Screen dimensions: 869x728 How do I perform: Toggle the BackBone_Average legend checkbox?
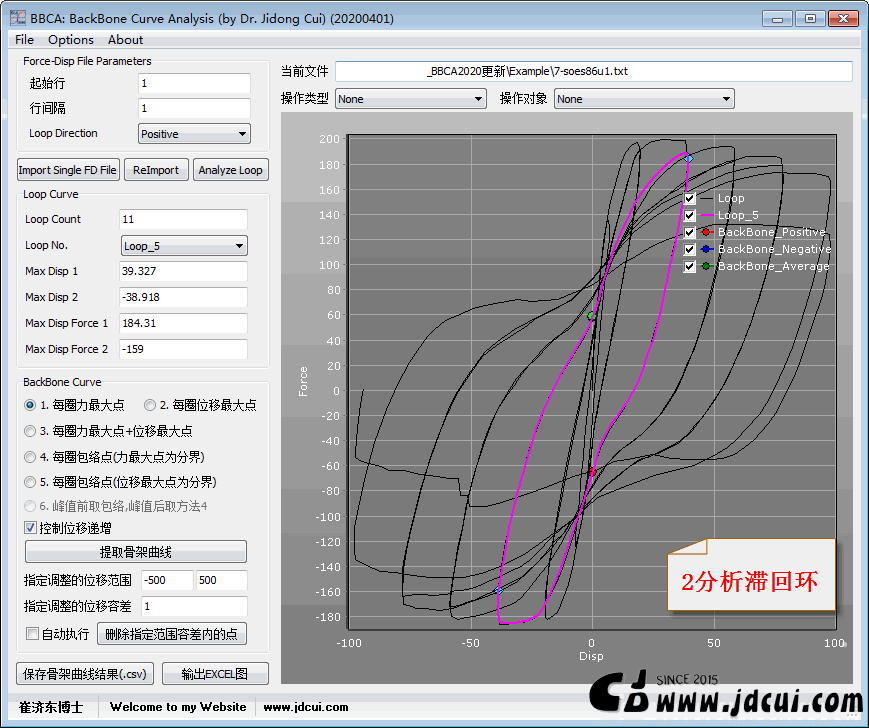(x=689, y=266)
